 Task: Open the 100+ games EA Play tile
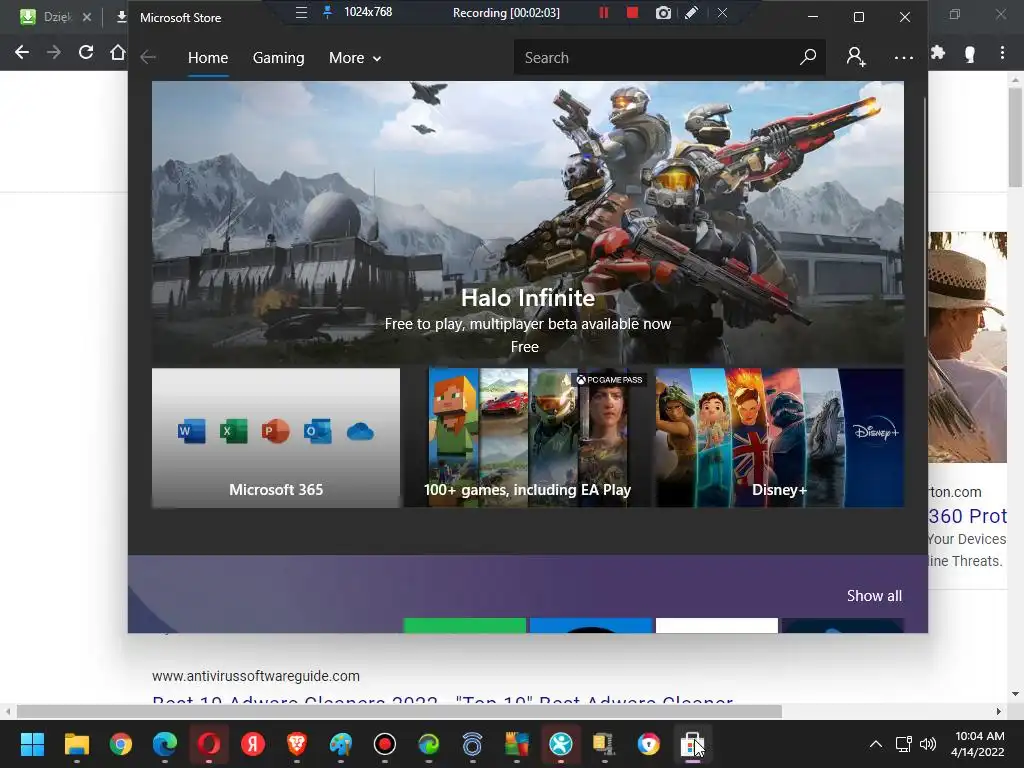pos(528,438)
